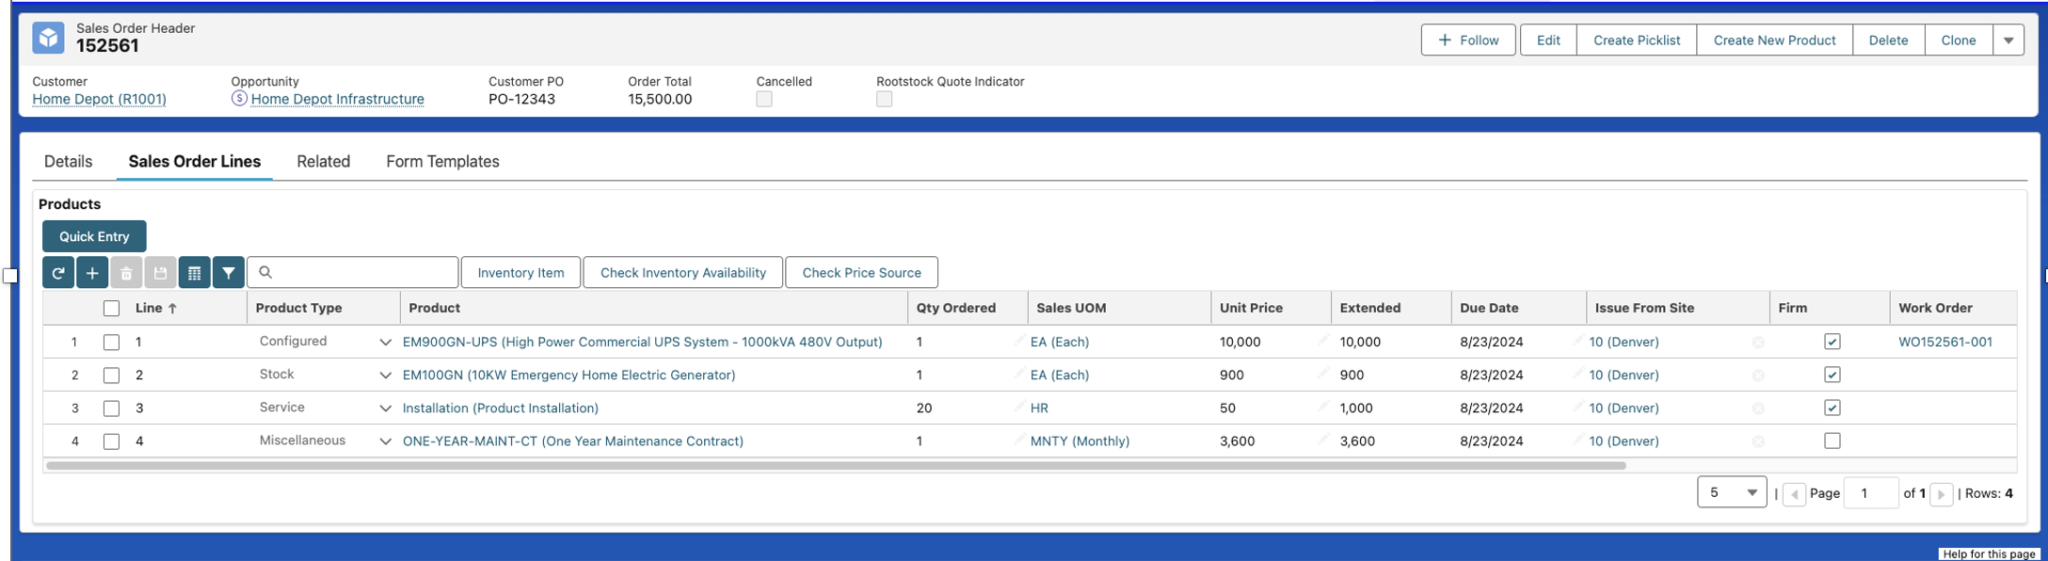Open the Form Templates tab
The height and width of the screenshot is (561, 2048).
(442, 161)
